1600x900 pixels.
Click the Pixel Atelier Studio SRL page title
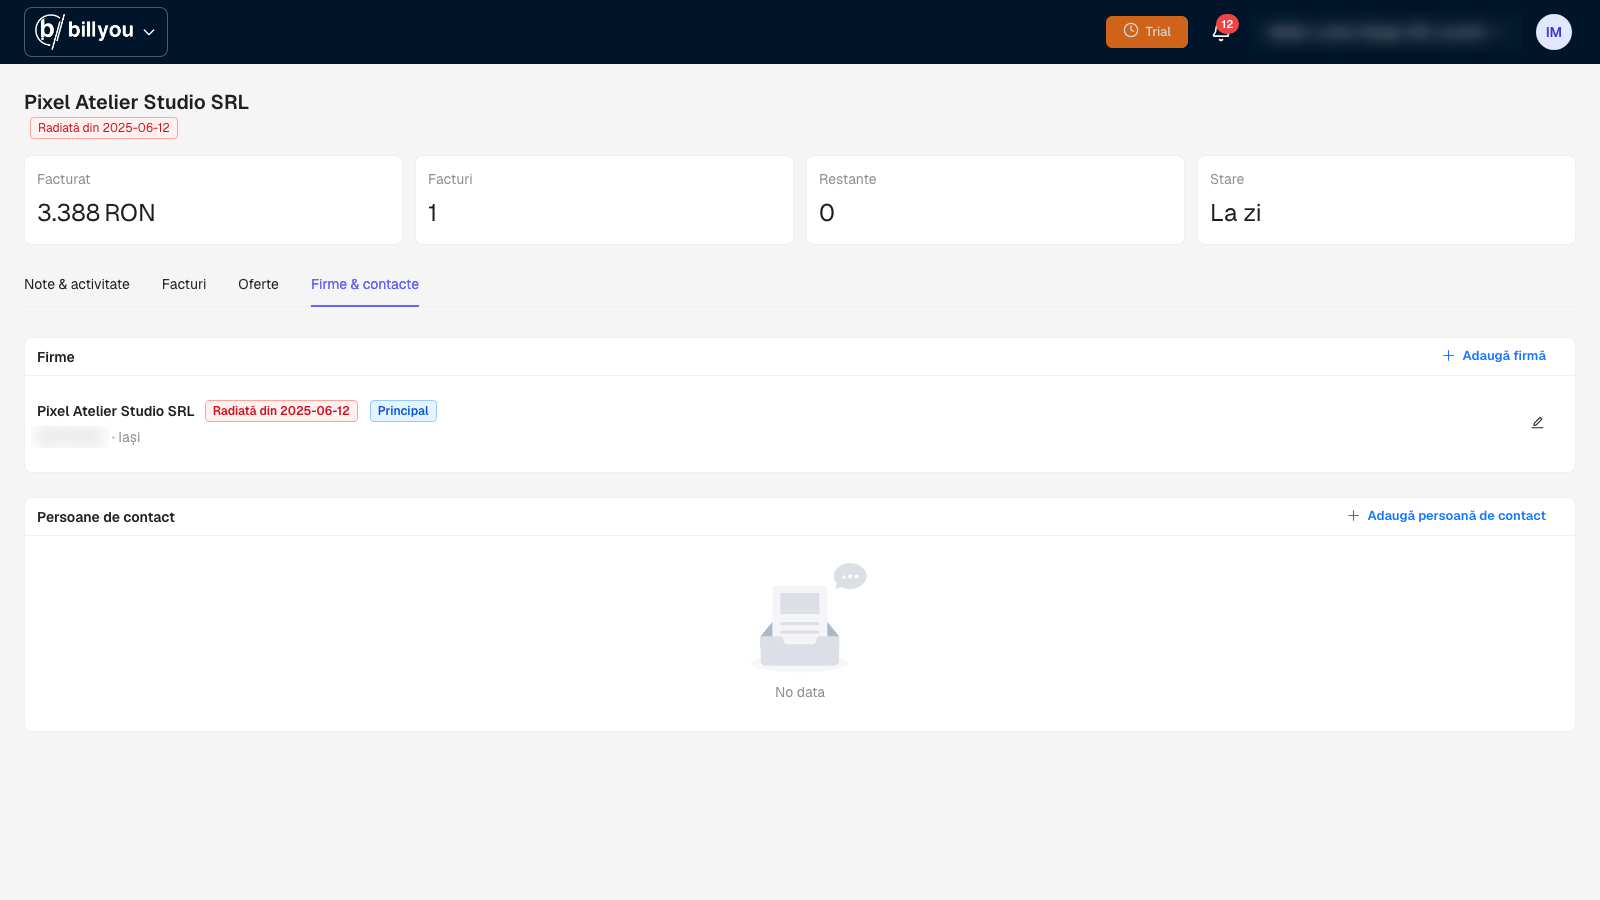pos(136,102)
